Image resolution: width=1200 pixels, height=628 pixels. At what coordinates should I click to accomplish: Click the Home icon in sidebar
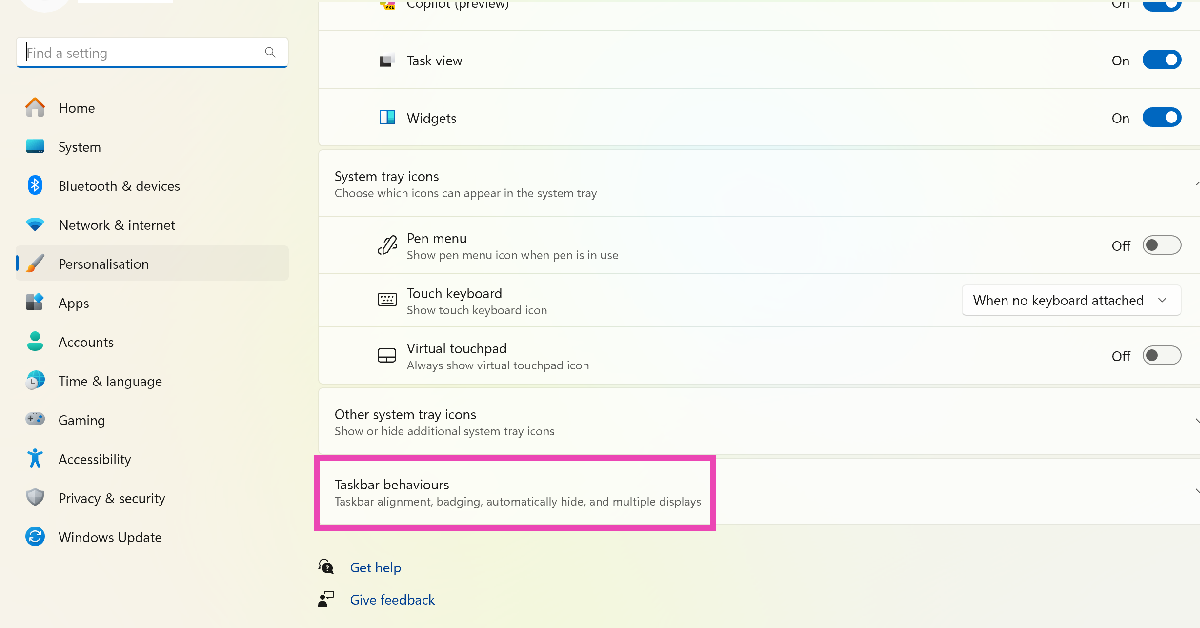point(35,108)
